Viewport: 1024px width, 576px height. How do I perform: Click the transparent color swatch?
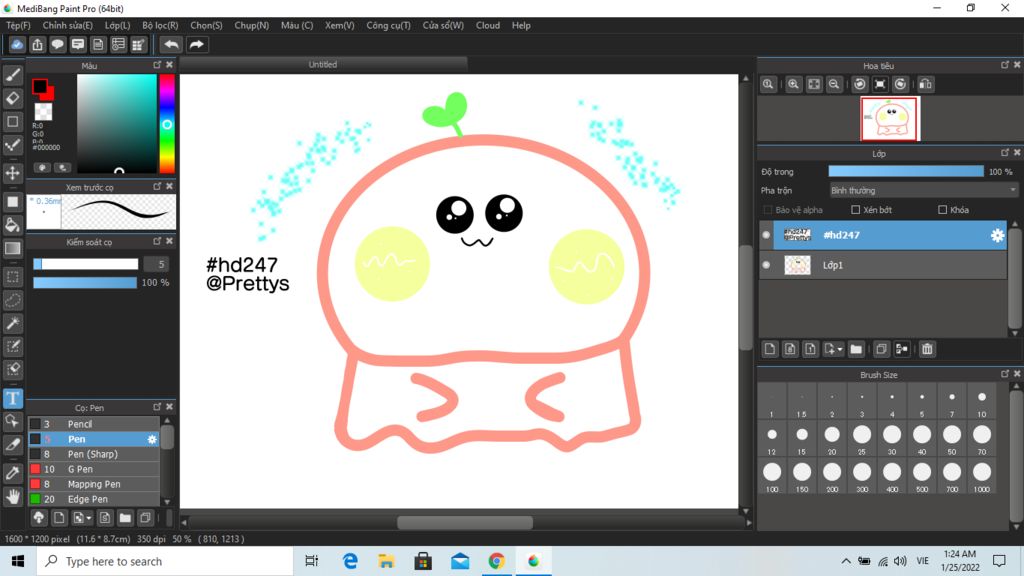point(43,112)
